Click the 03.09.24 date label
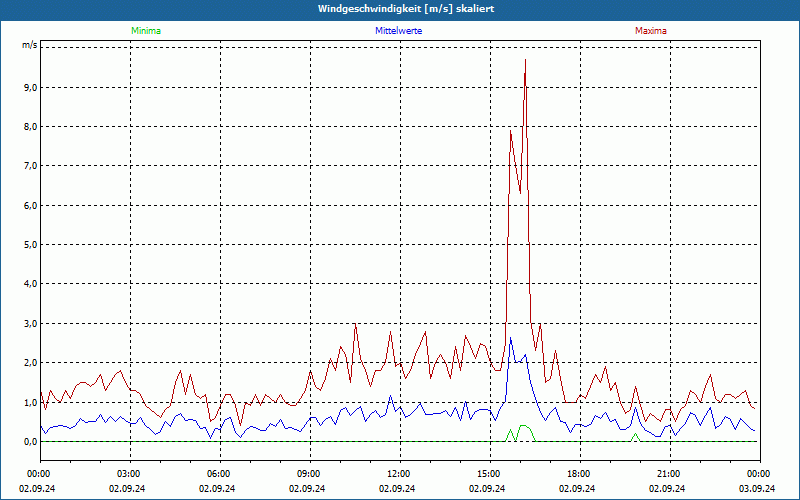The height and width of the screenshot is (500, 800). pos(757,488)
